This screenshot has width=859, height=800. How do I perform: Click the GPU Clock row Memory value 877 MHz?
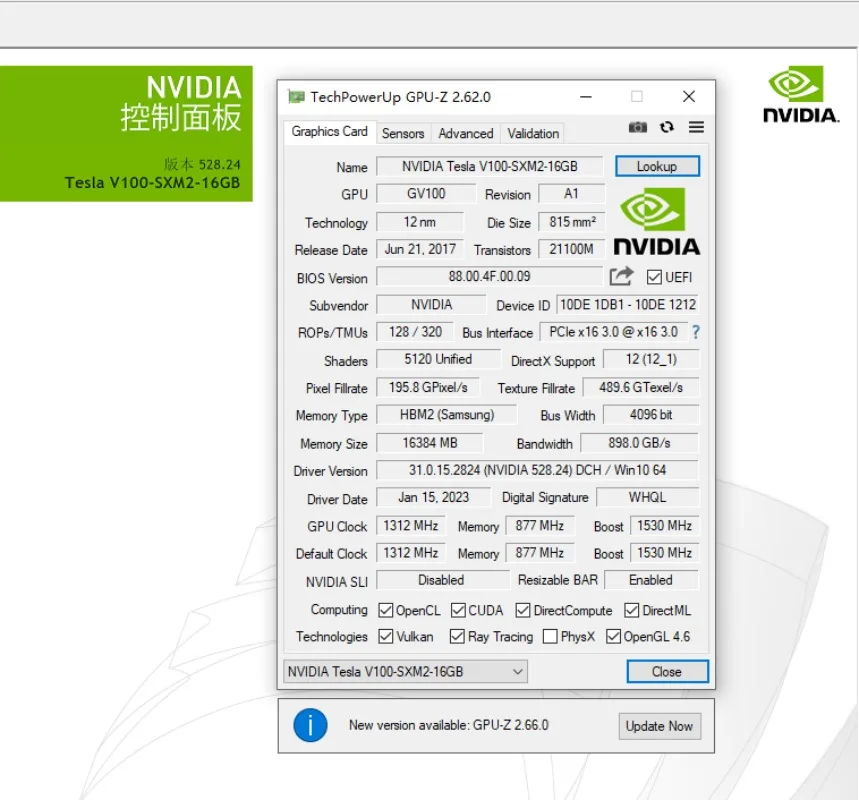click(540, 526)
